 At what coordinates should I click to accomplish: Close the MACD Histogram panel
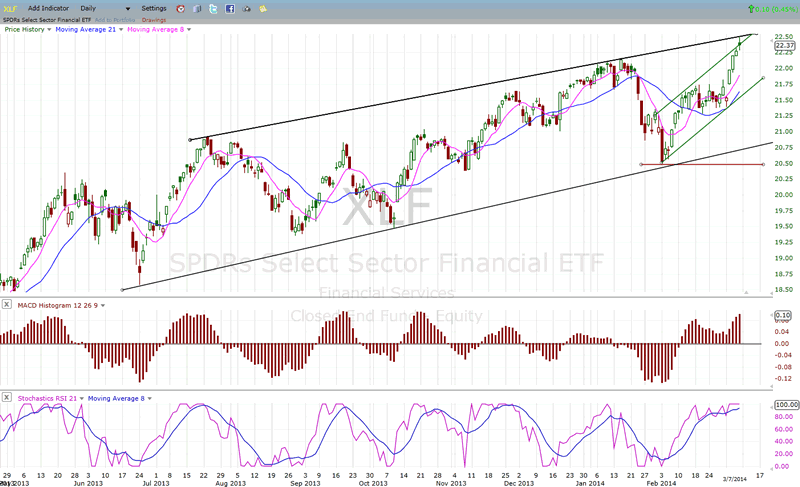(7, 302)
